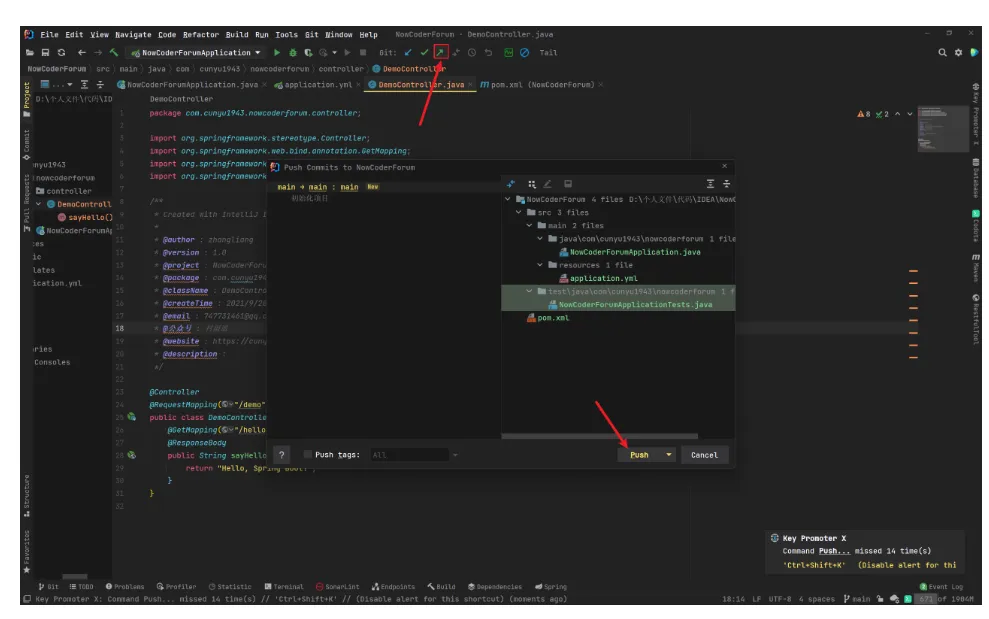Click the build hammer icon in toolbar
Image resolution: width=989 pixels, height=619 pixels.
pyautogui.click(x=114, y=52)
